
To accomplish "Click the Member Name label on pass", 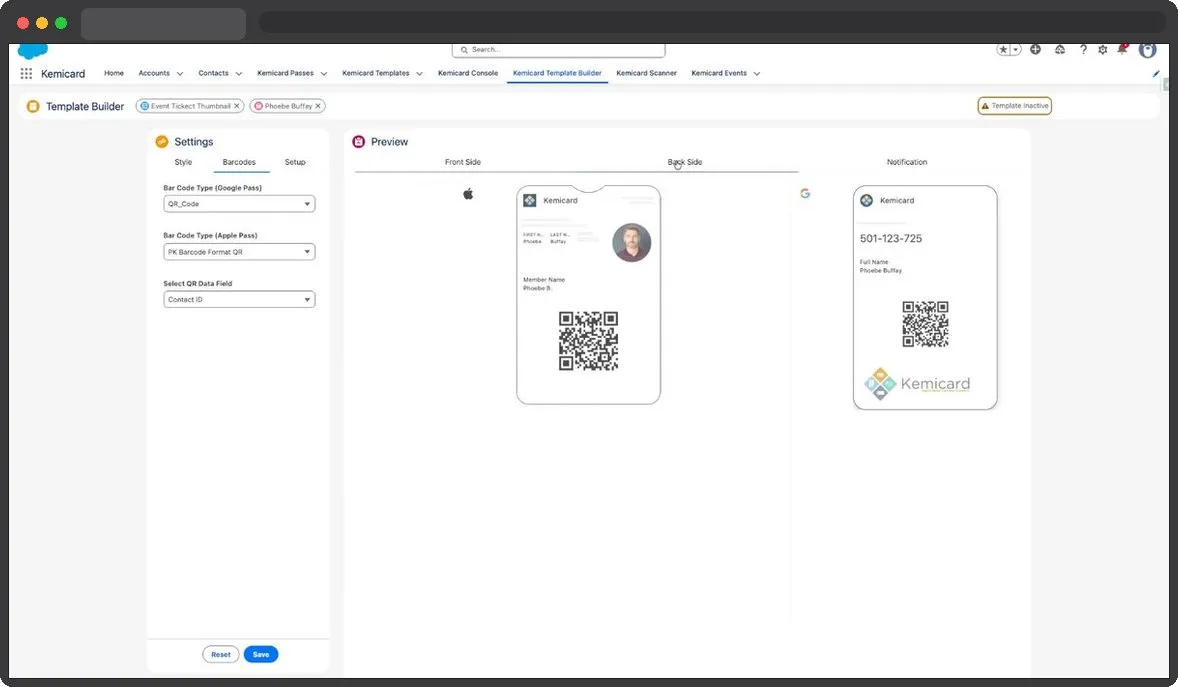I will [x=544, y=280].
